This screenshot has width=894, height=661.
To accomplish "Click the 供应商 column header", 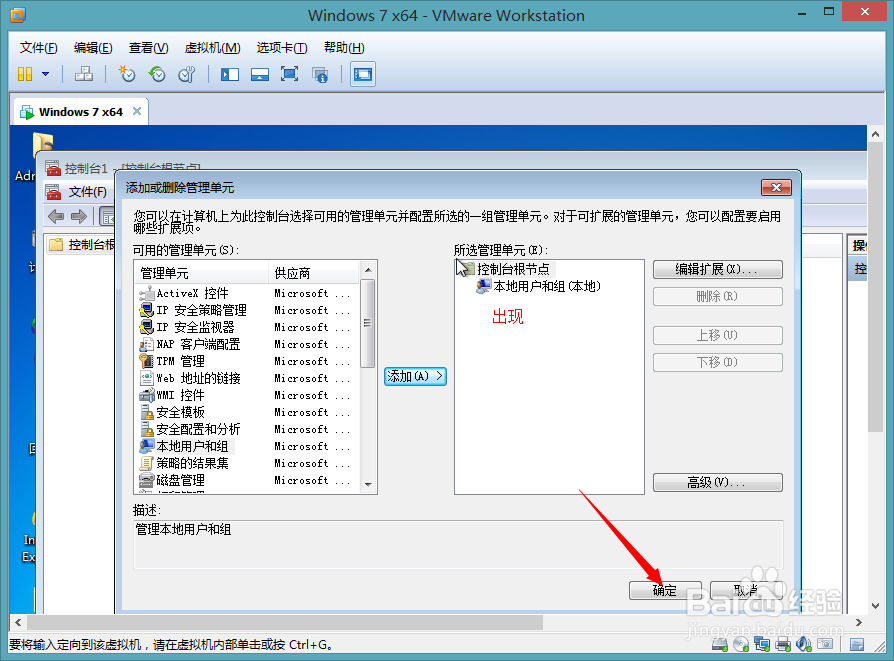I will 314,273.
